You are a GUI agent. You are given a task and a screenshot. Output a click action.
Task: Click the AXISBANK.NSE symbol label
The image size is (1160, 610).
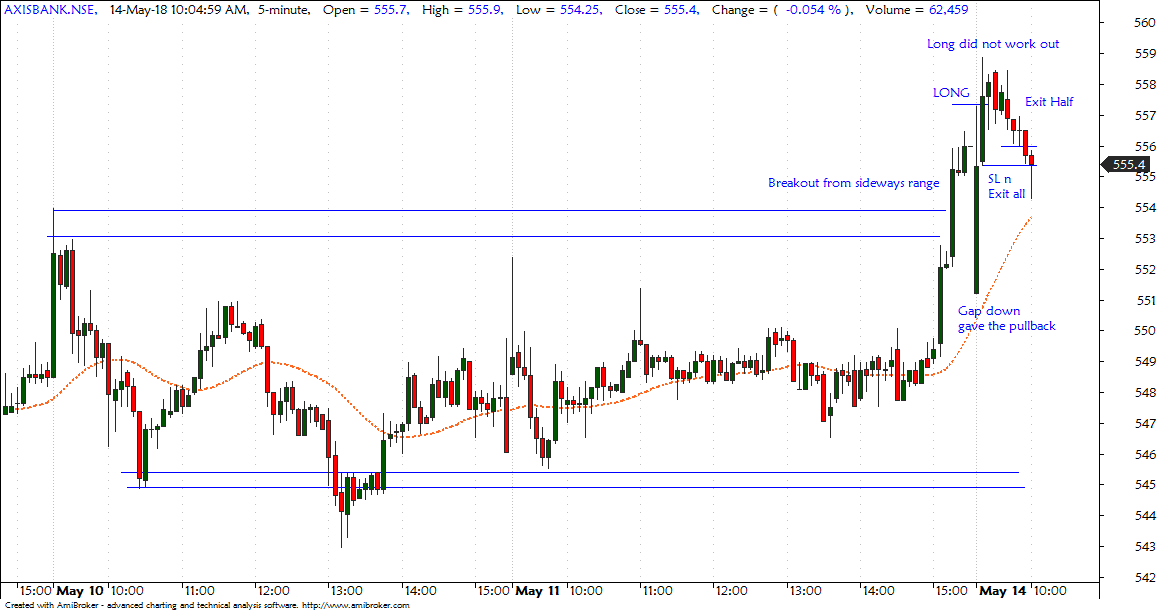pos(51,10)
